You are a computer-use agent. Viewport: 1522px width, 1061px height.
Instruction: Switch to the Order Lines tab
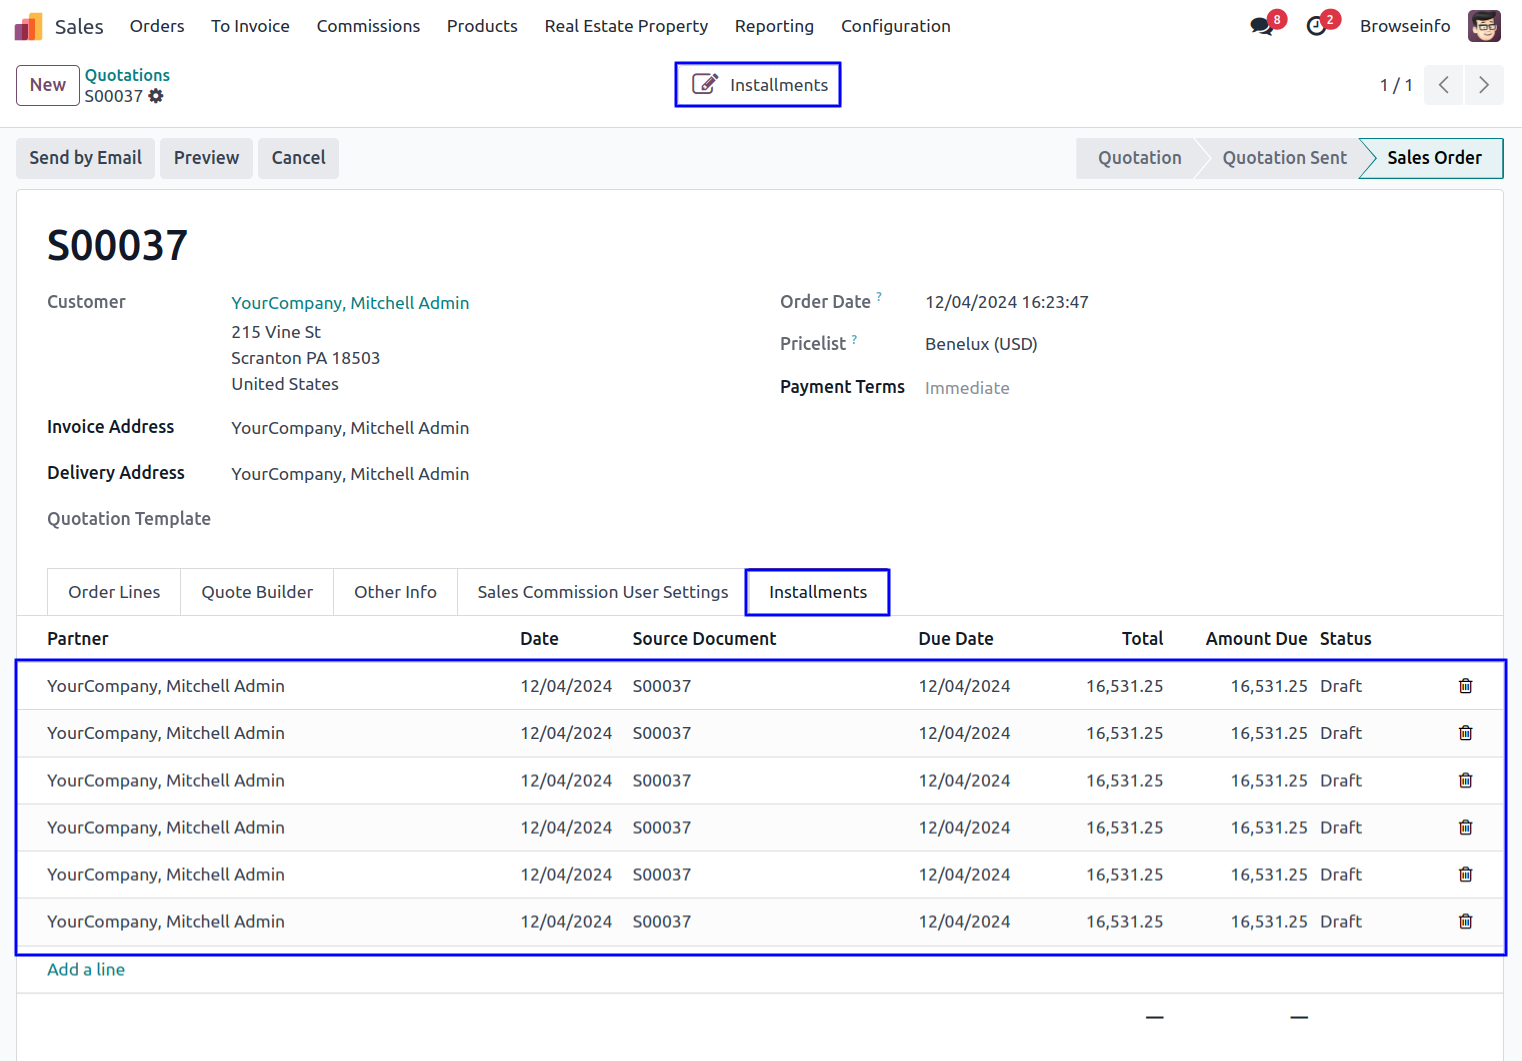pyautogui.click(x=114, y=592)
